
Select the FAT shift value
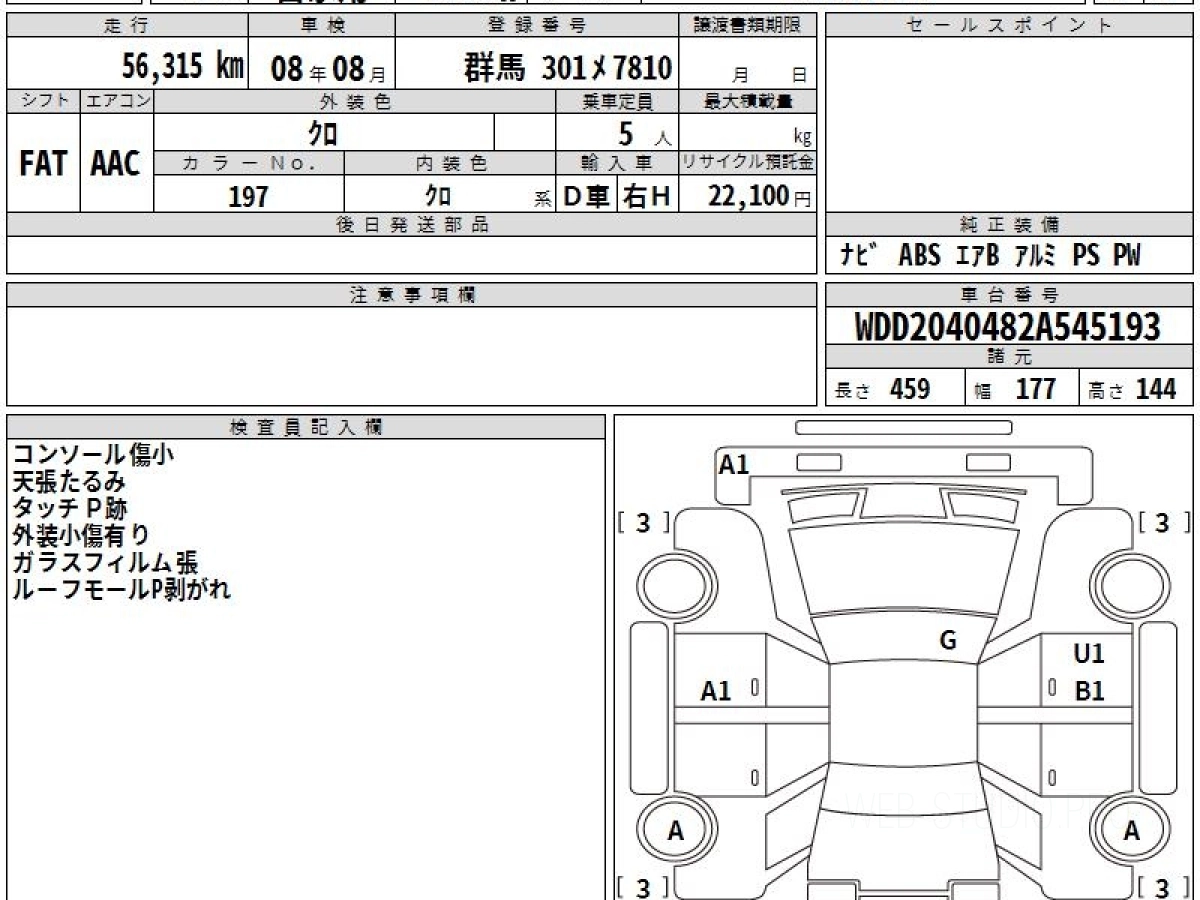click(x=43, y=163)
